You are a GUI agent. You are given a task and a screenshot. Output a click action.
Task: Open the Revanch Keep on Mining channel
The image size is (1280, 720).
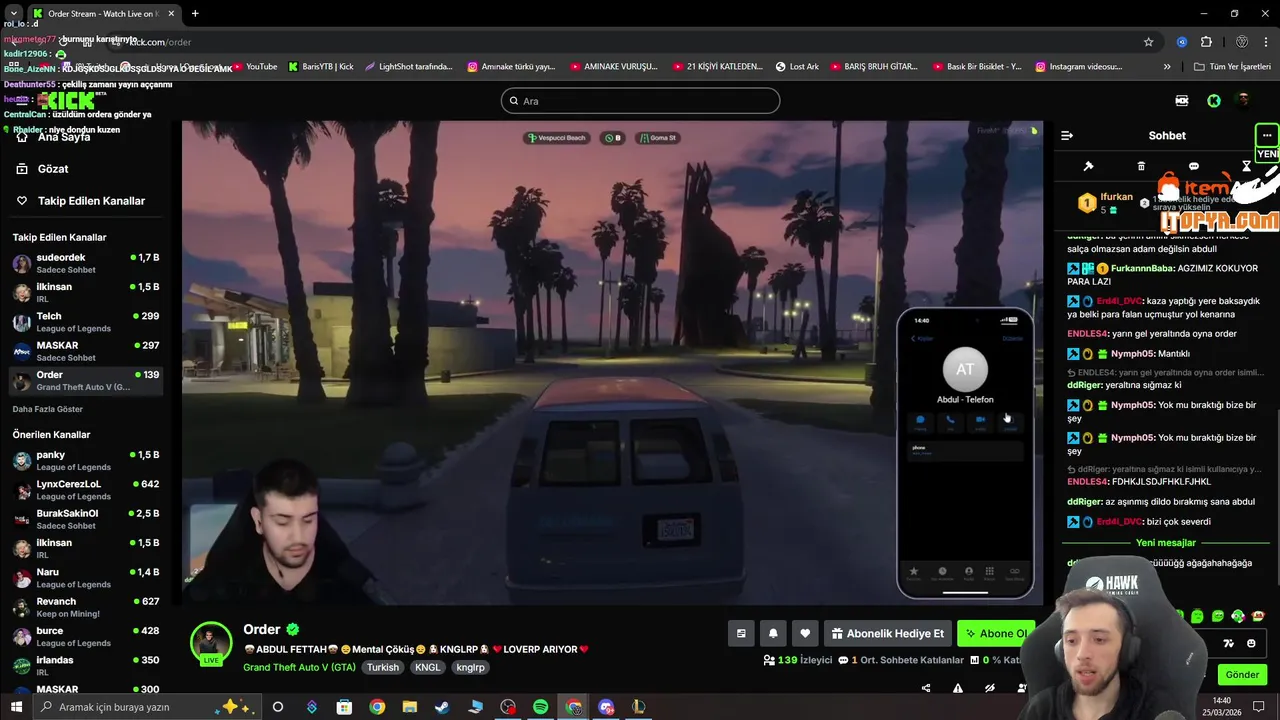[x=85, y=607]
